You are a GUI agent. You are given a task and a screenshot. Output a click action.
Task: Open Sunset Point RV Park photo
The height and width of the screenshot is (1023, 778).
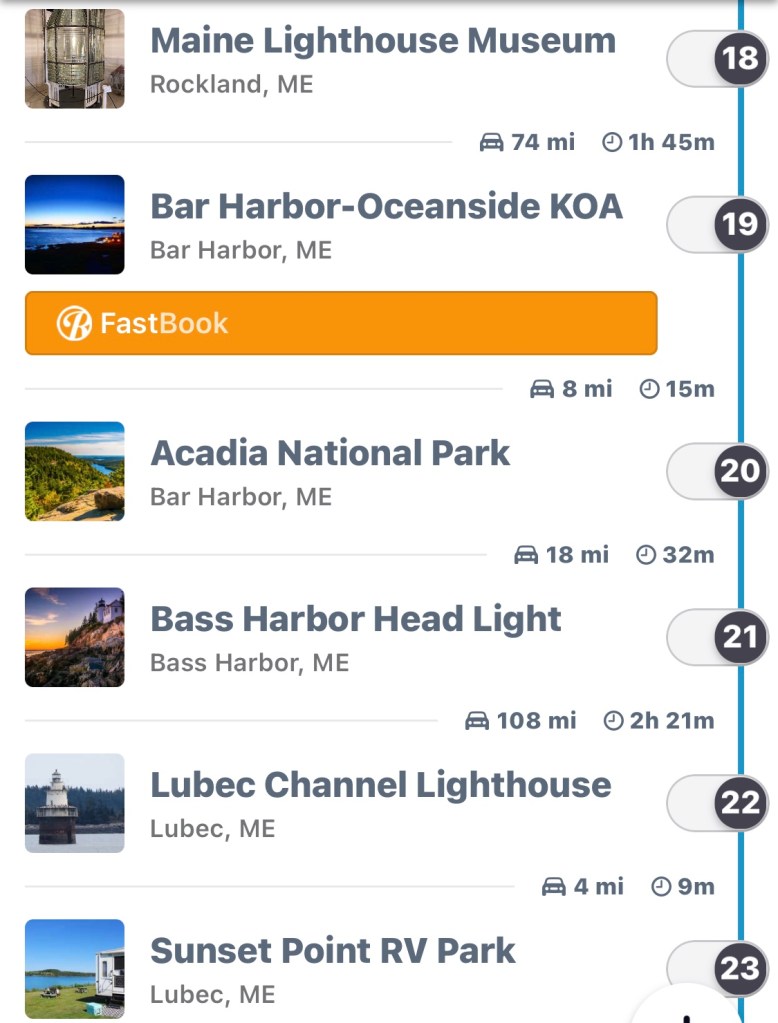(75, 968)
